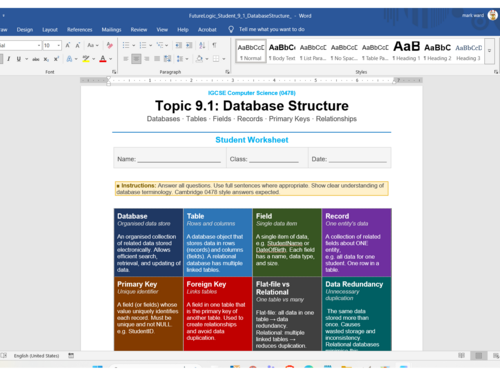Increase paragraph indent
This screenshot has width=500, height=375.
(189, 45)
